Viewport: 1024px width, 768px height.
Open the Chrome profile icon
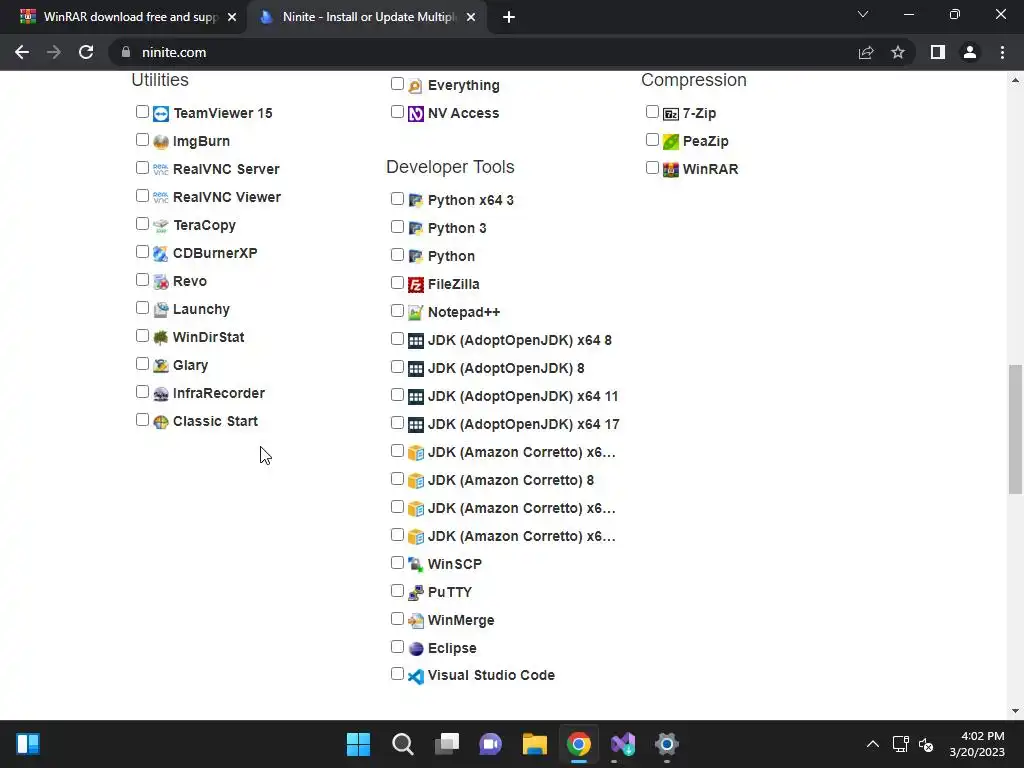pos(970,52)
